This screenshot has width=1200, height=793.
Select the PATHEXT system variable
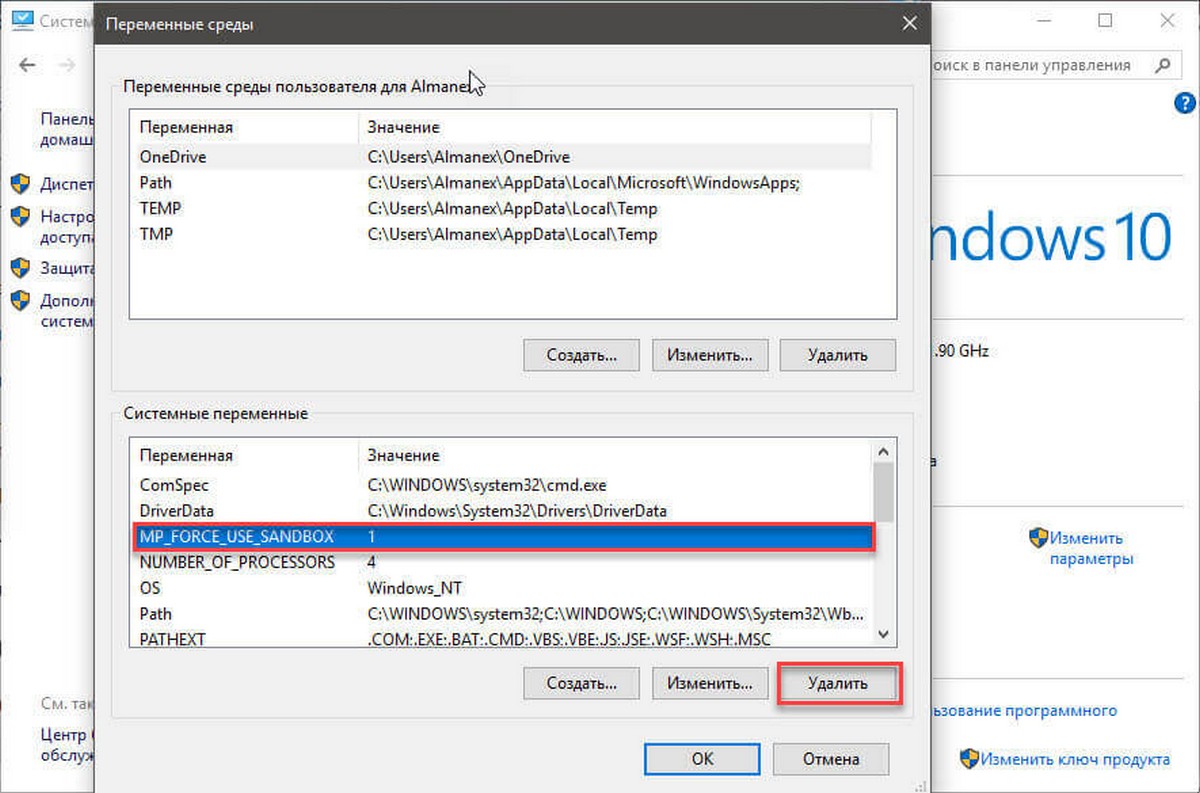click(501, 638)
